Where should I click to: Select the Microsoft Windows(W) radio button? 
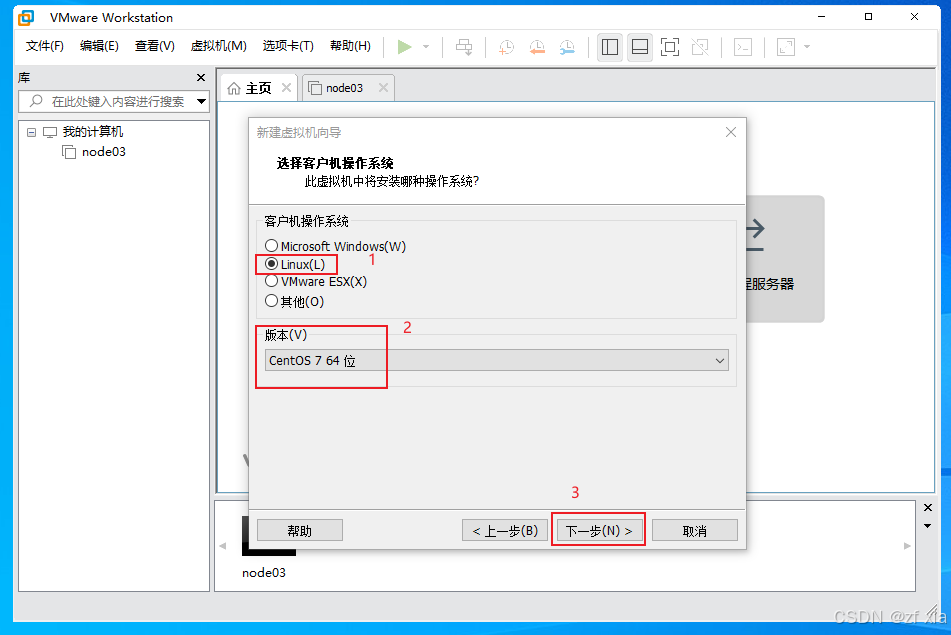coord(271,246)
